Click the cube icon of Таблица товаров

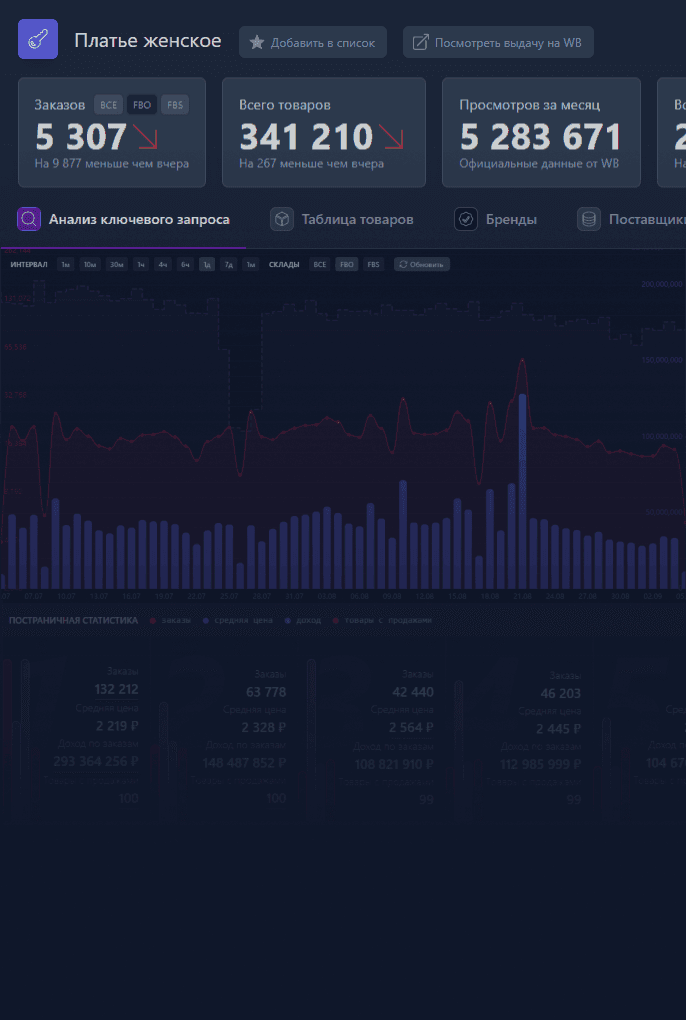click(x=282, y=219)
